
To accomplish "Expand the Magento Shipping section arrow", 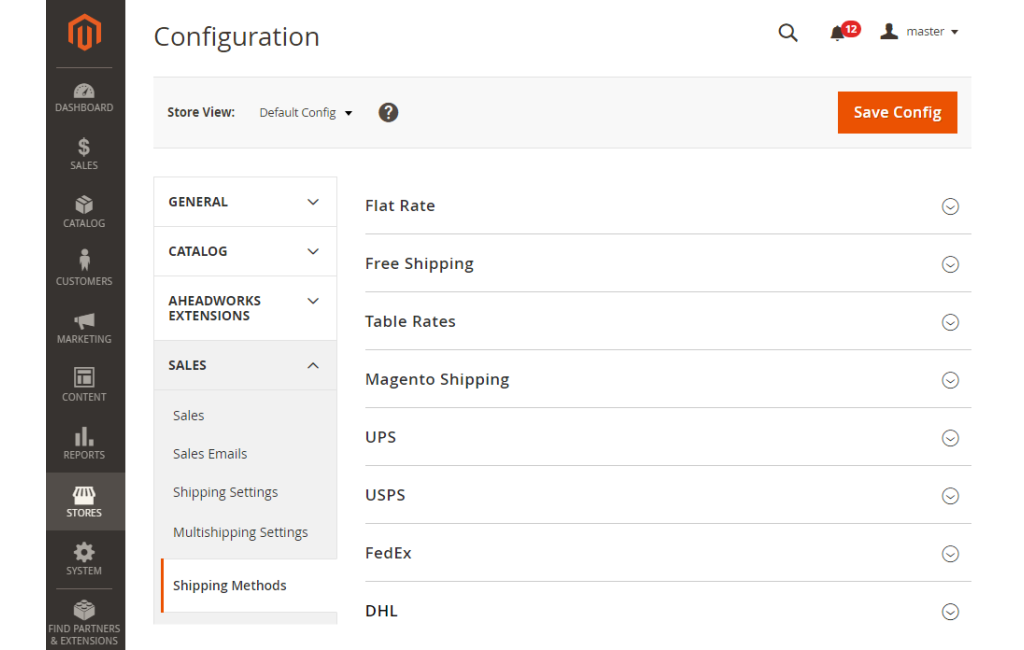I will (950, 380).
